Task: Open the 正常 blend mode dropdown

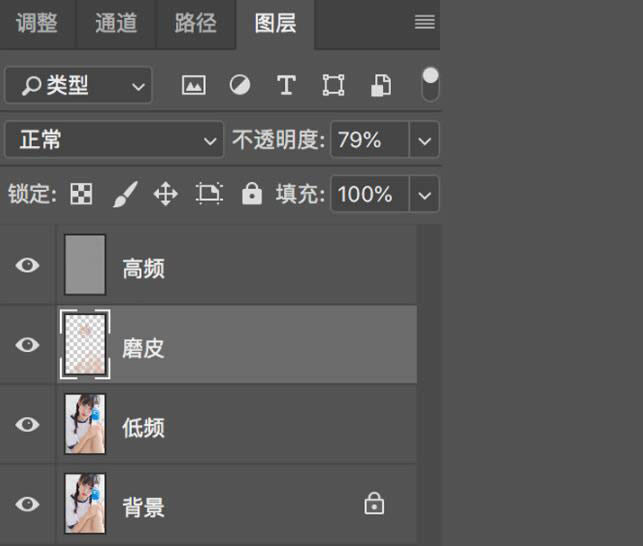Action: (x=113, y=140)
